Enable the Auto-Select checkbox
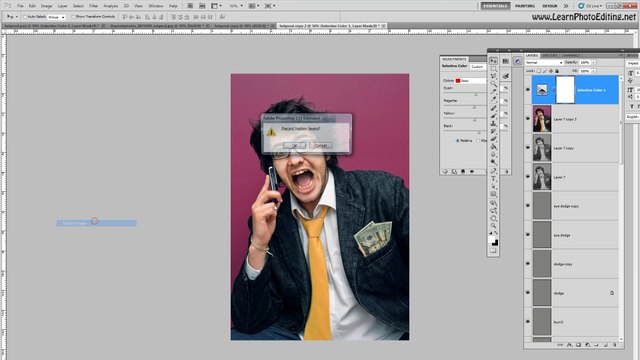The height and width of the screenshot is (360, 640). pyautogui.click(x=25, y=17)
